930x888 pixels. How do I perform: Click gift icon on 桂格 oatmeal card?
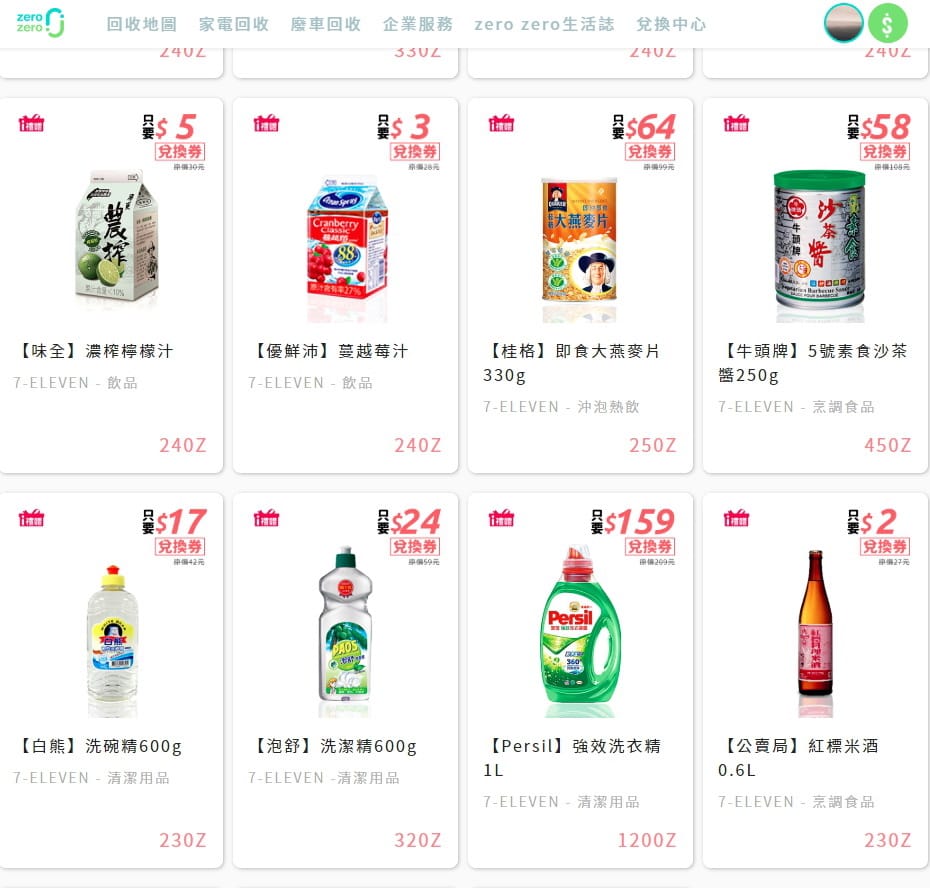(x=501, y=123)
